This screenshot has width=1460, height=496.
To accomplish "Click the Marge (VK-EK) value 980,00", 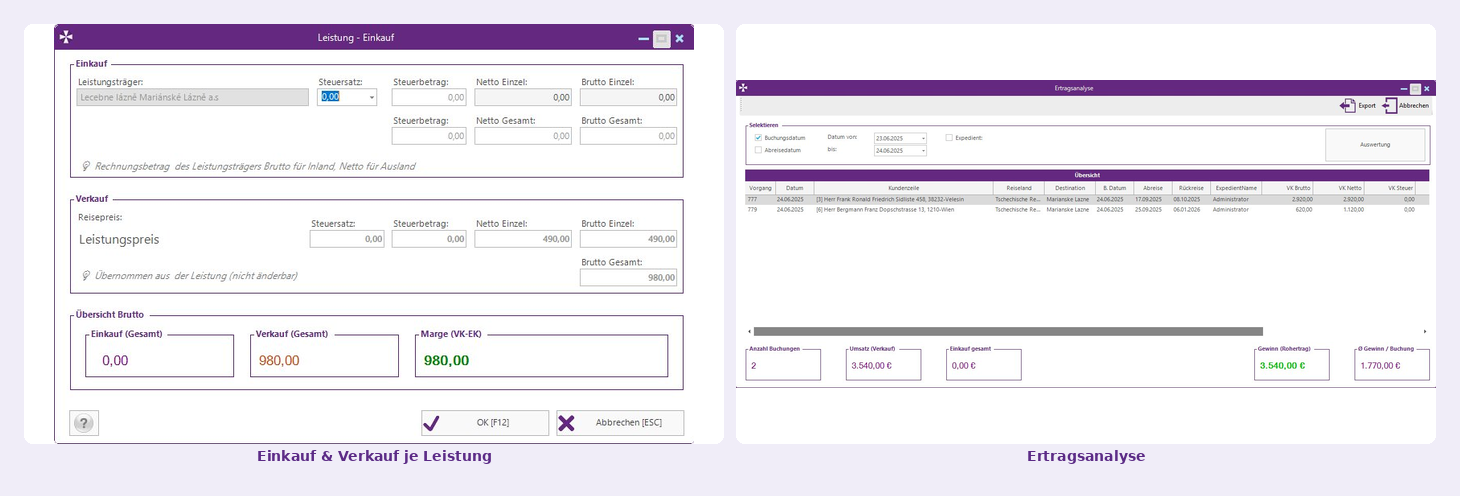I will coord(446,360).
